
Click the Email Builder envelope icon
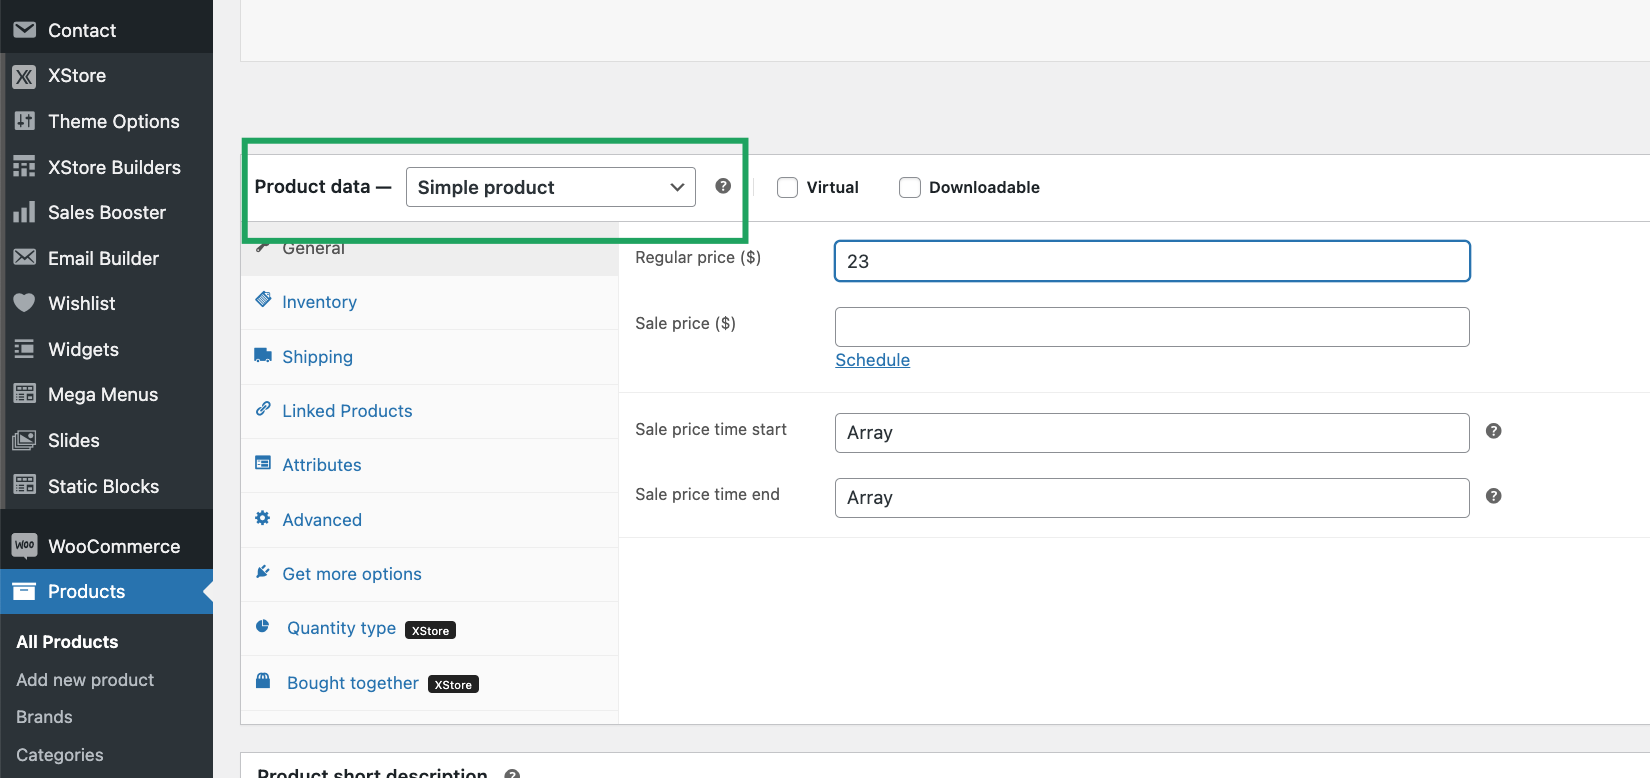point(25,258)
